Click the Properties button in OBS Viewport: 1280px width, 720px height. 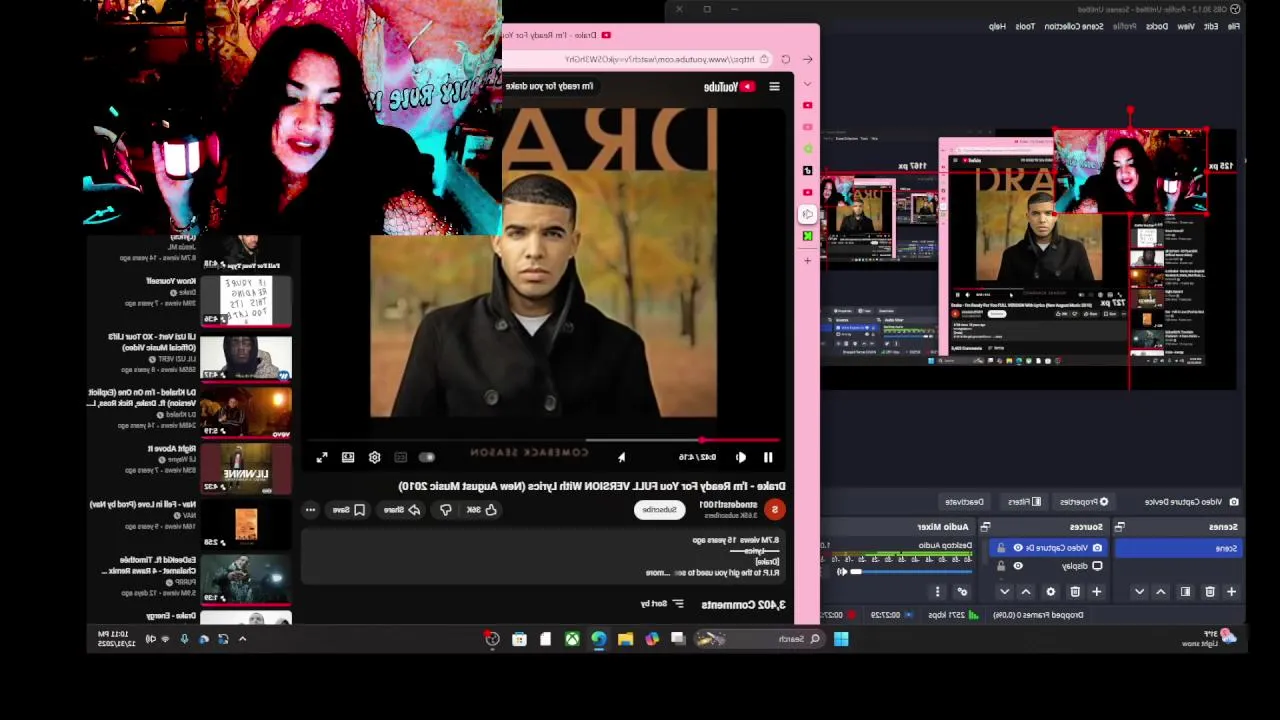[x=1083, y=502]
